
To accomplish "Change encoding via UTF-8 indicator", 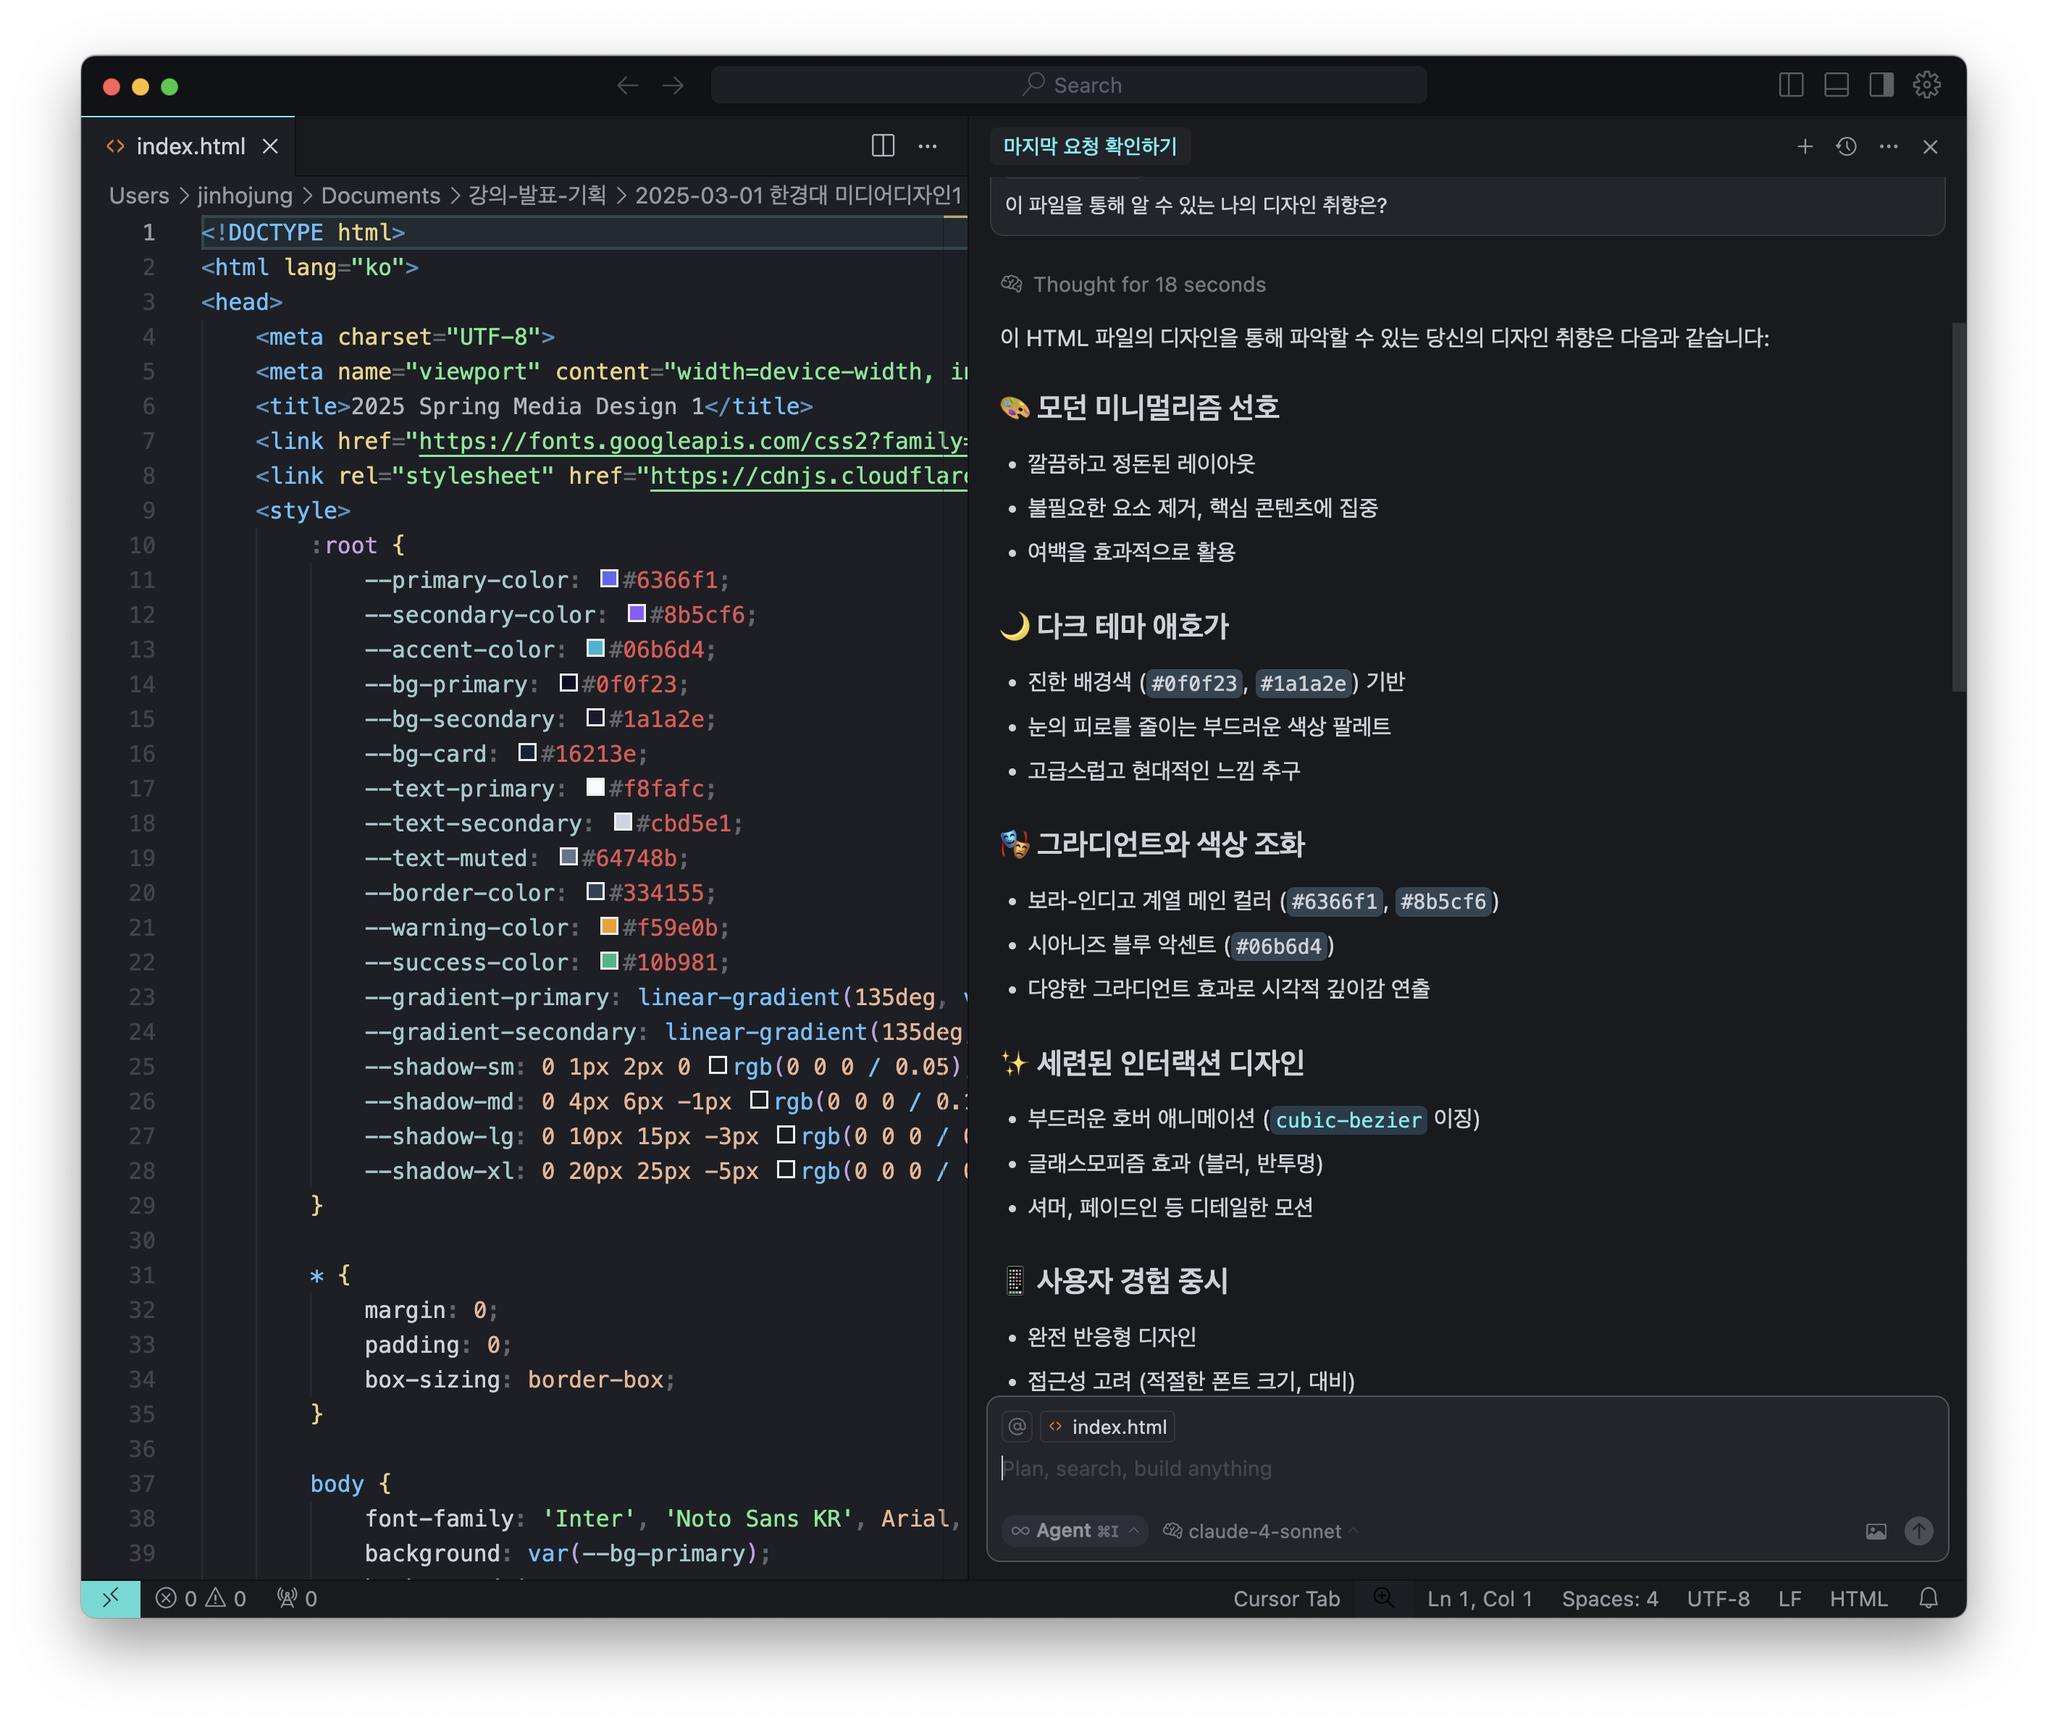I will click(1718, 1599).
